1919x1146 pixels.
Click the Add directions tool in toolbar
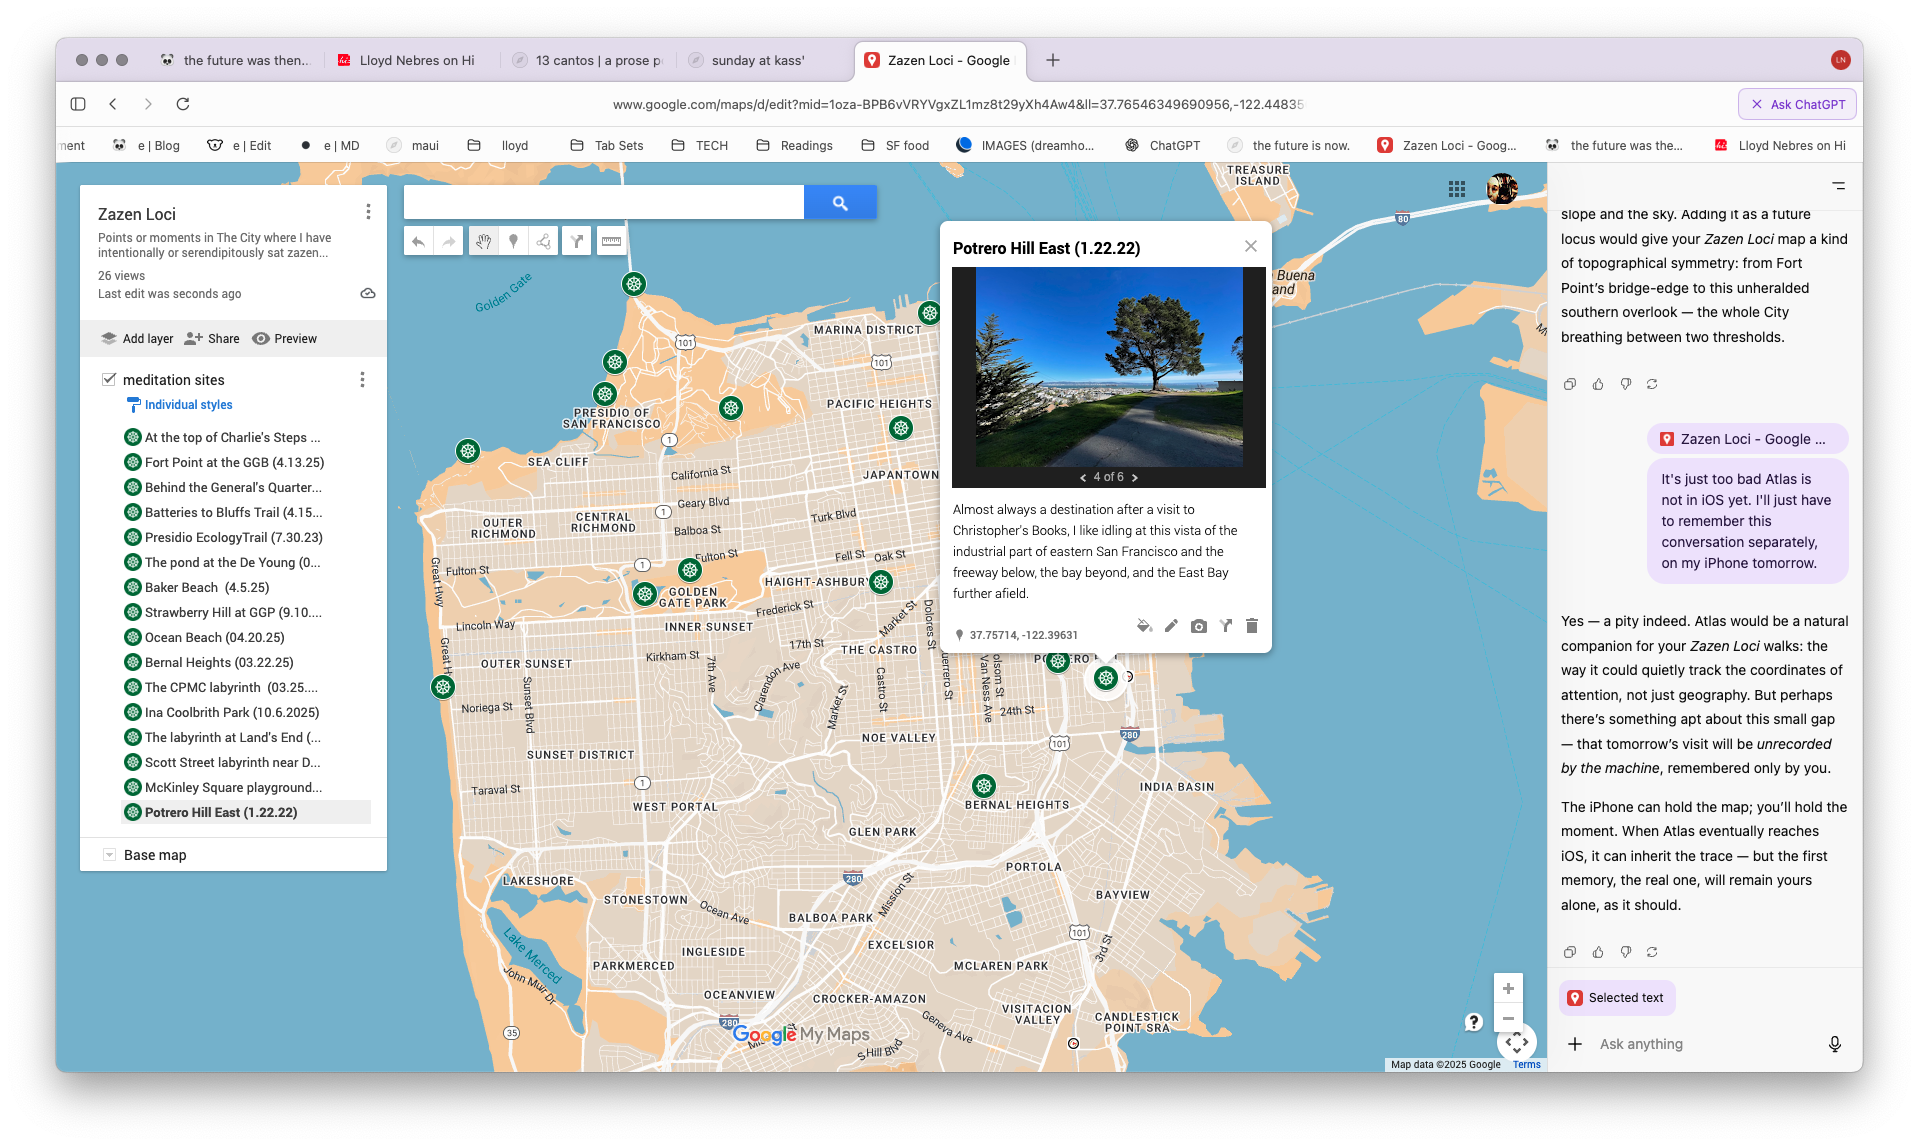[576, 241]
